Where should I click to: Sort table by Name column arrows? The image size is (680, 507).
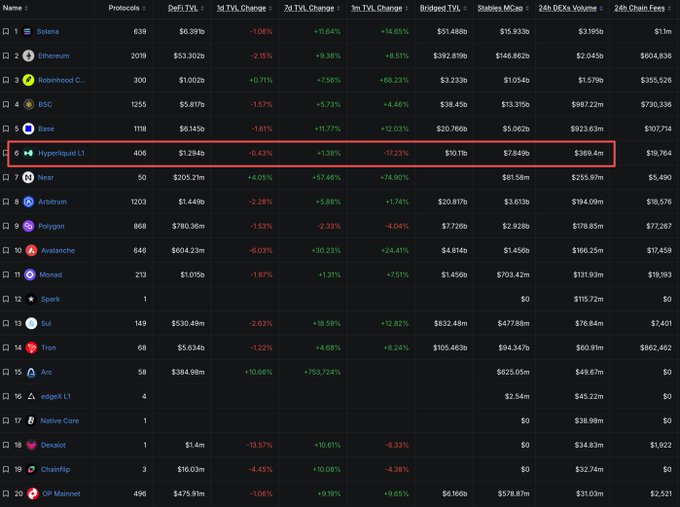[26, 8]
